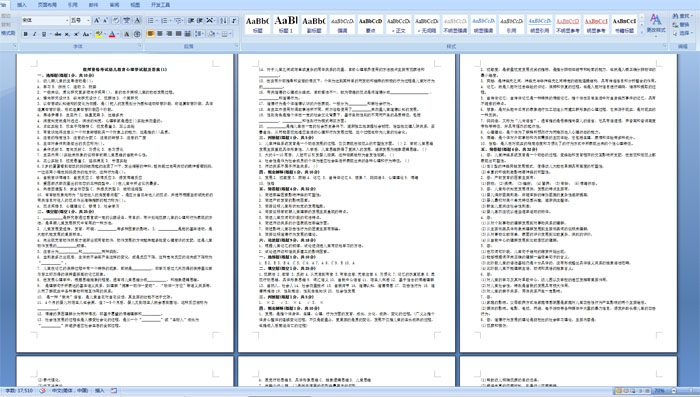This screenshot has height=397, width=700.
Task: Click the word count in status bar
Action: (x=19, y=391)
